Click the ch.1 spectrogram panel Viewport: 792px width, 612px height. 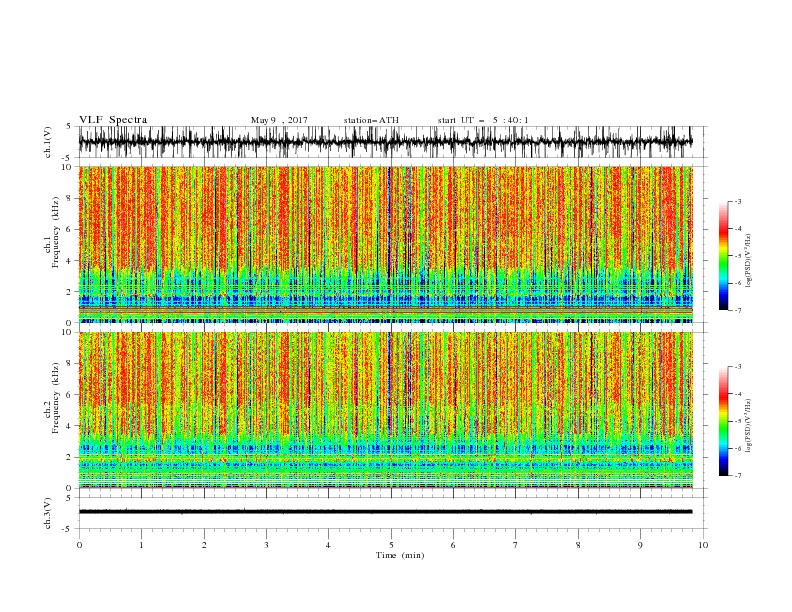[385, 244]
